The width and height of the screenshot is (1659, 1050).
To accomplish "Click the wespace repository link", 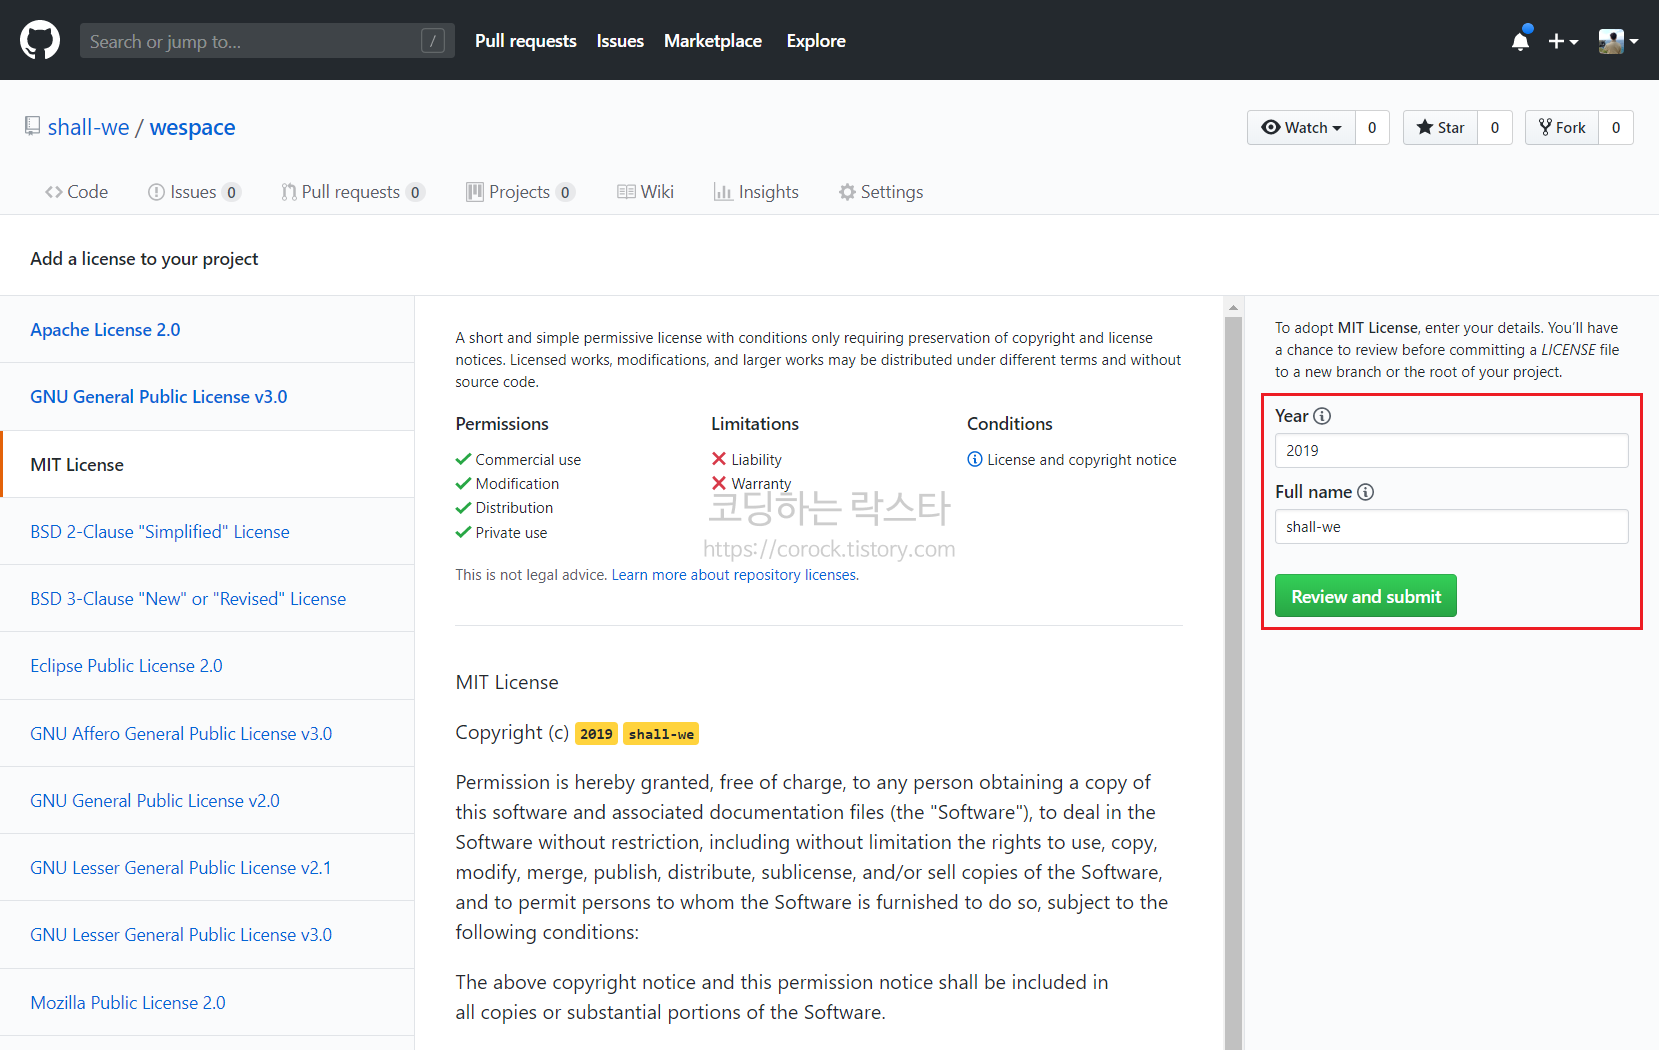I will (192, 127).
